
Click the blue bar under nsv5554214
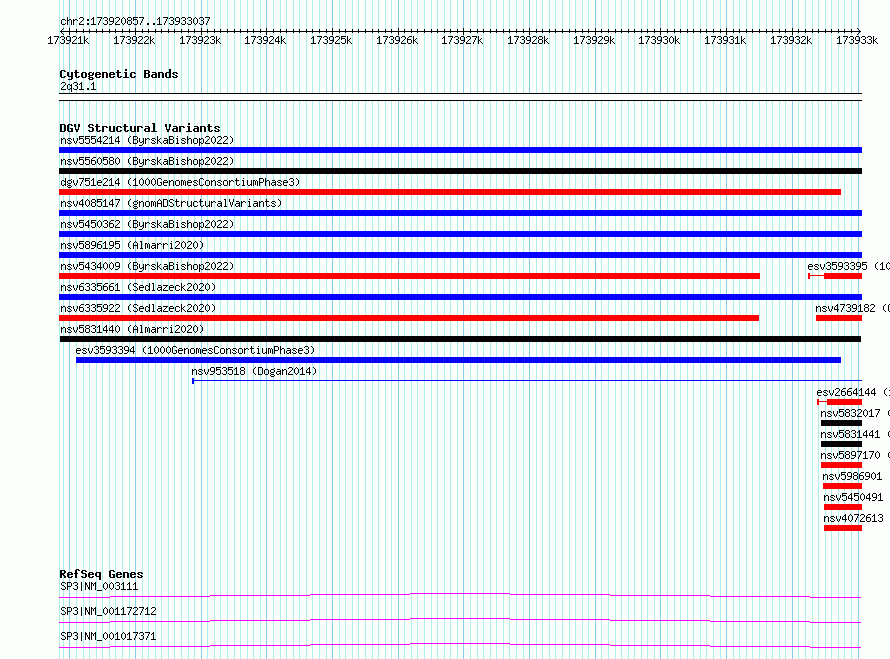point(460,150)
